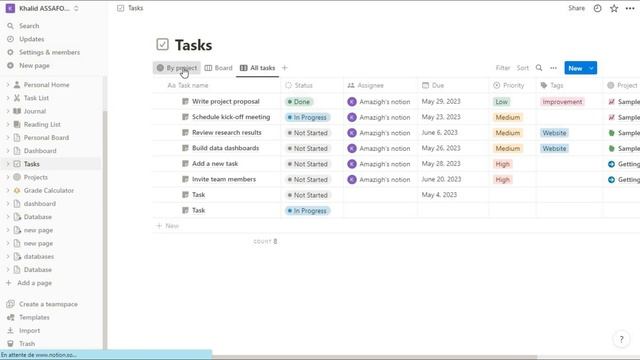The height and width of the screenshot is (360, 640).
Task: Open Personal Home page icon
Action: click(x=17, y=85)
